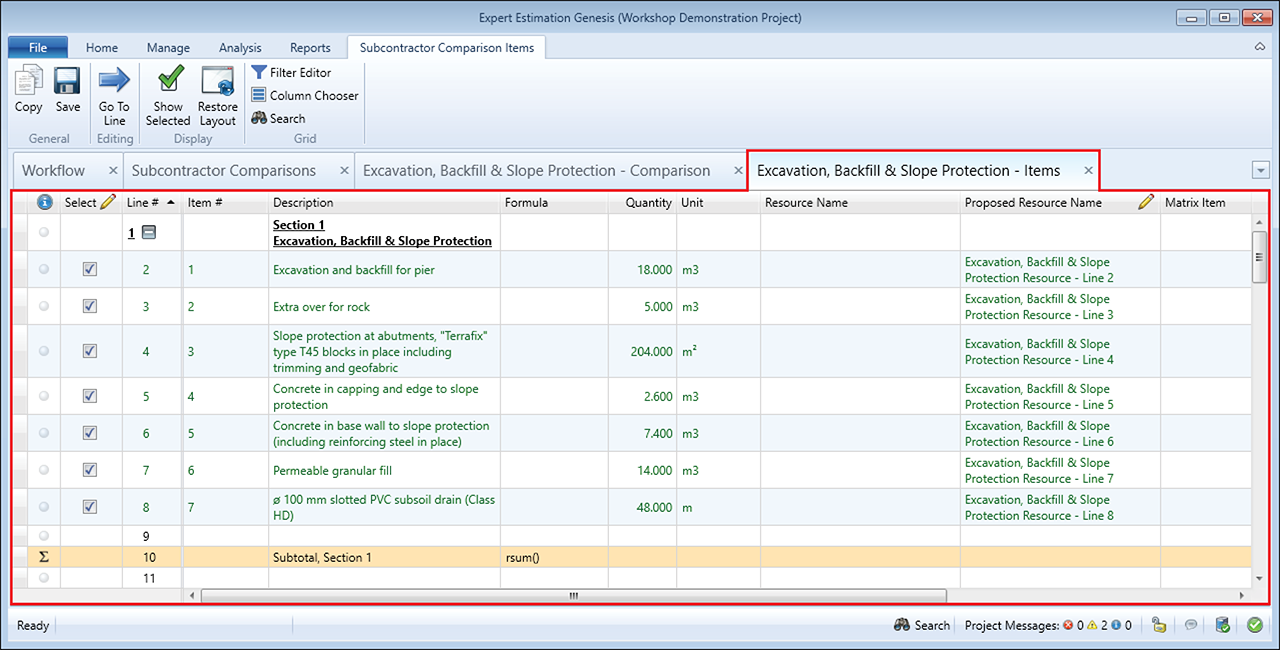Viewport: 1280px width, 650px height.
Task: Click the binoculars Search in ribbon
Action: tap(278, 119)
